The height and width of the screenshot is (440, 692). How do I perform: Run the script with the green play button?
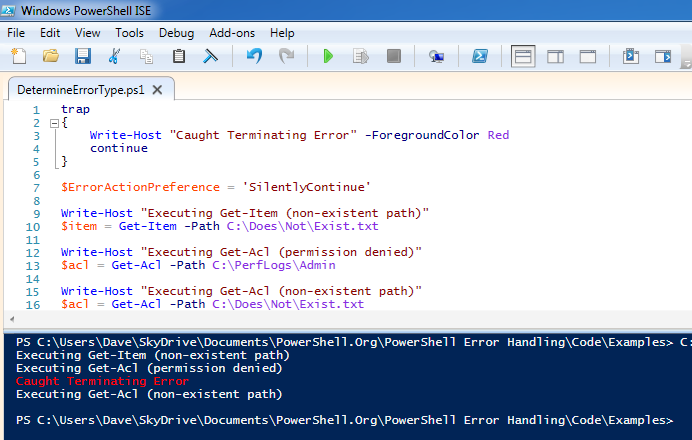tap(328, 57)
